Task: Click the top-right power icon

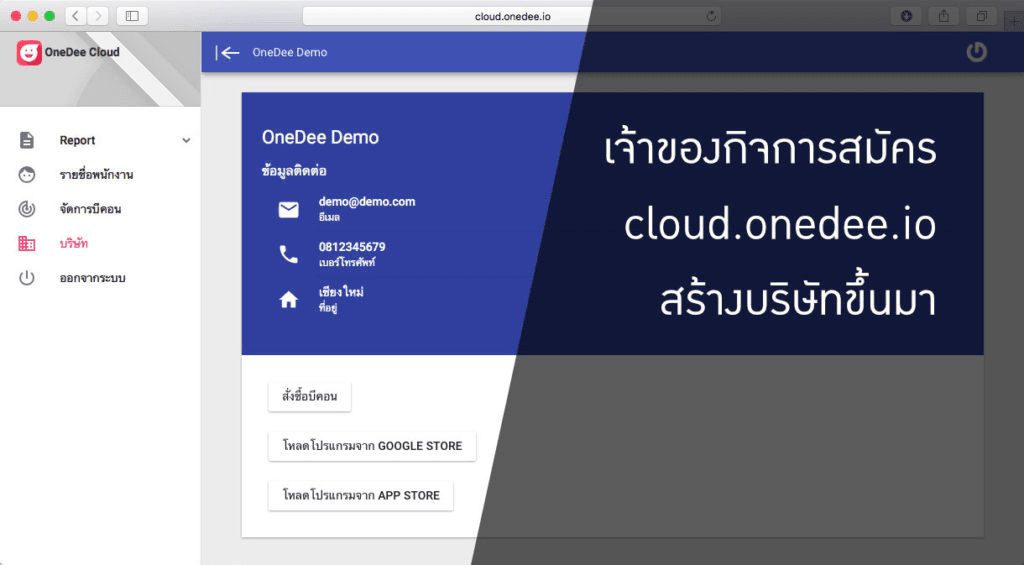Action: click(x=976, y=52)
